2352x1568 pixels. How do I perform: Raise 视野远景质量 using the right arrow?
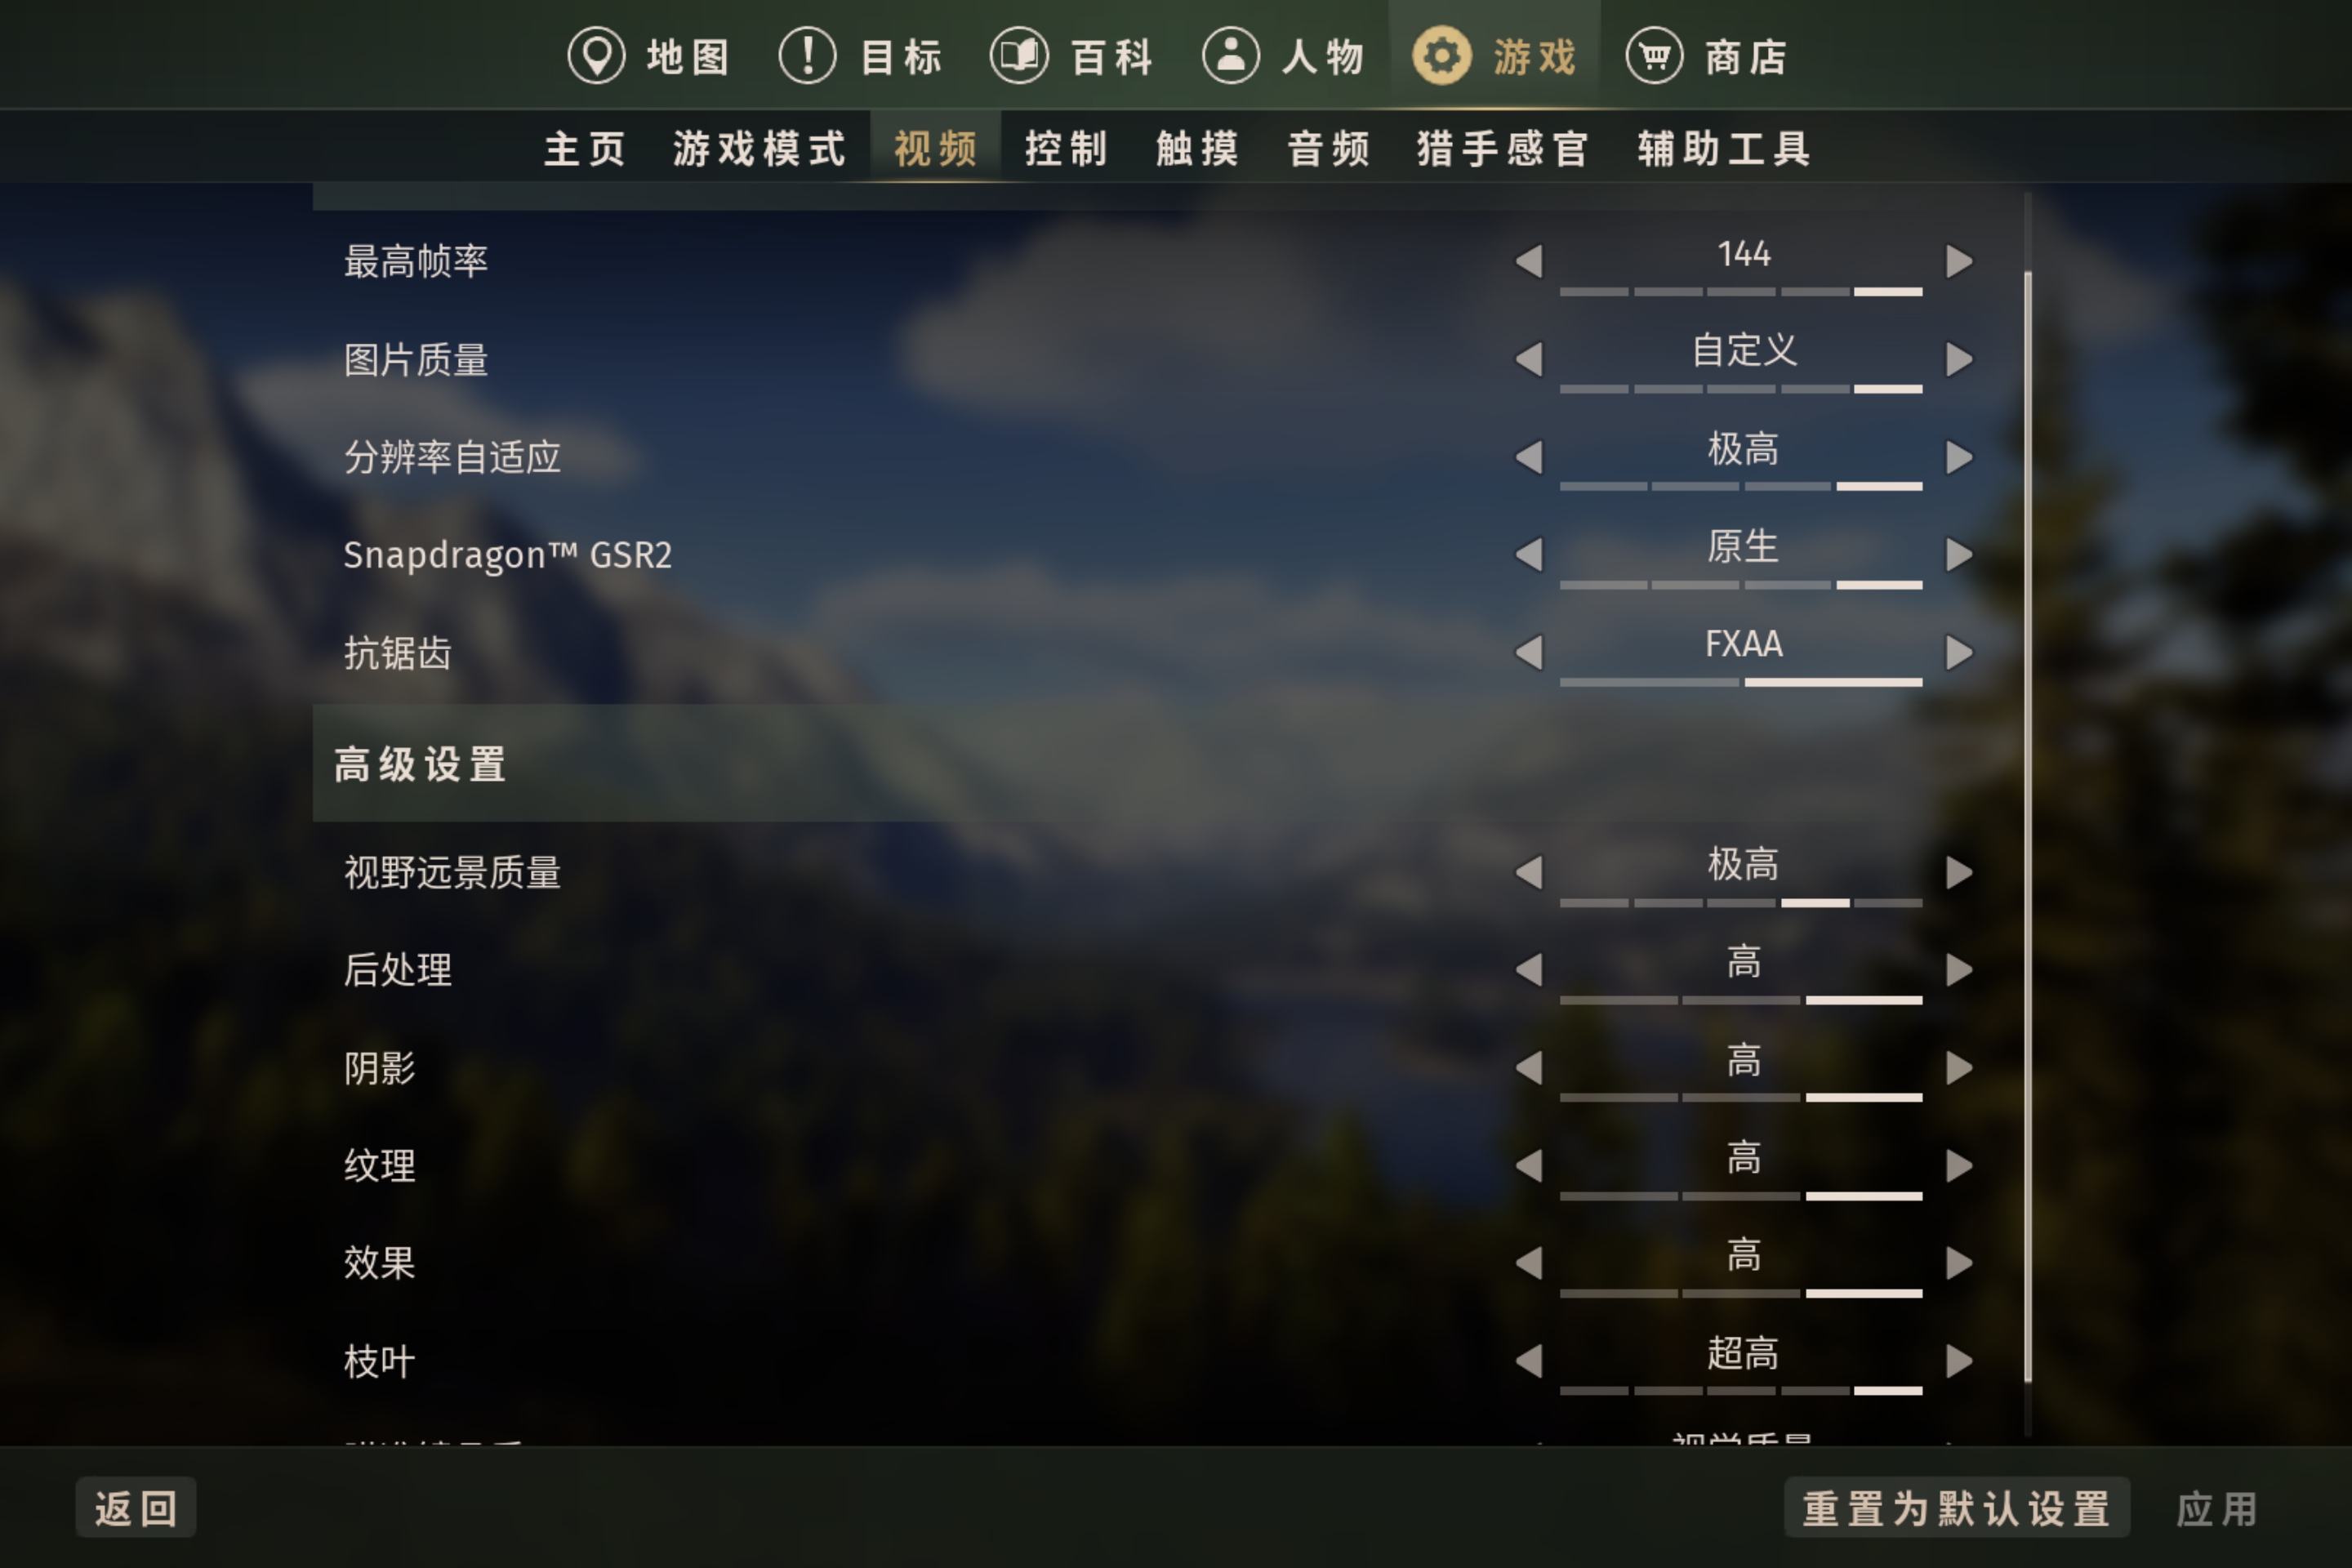pyautogui.click(x=1958, y=873)
